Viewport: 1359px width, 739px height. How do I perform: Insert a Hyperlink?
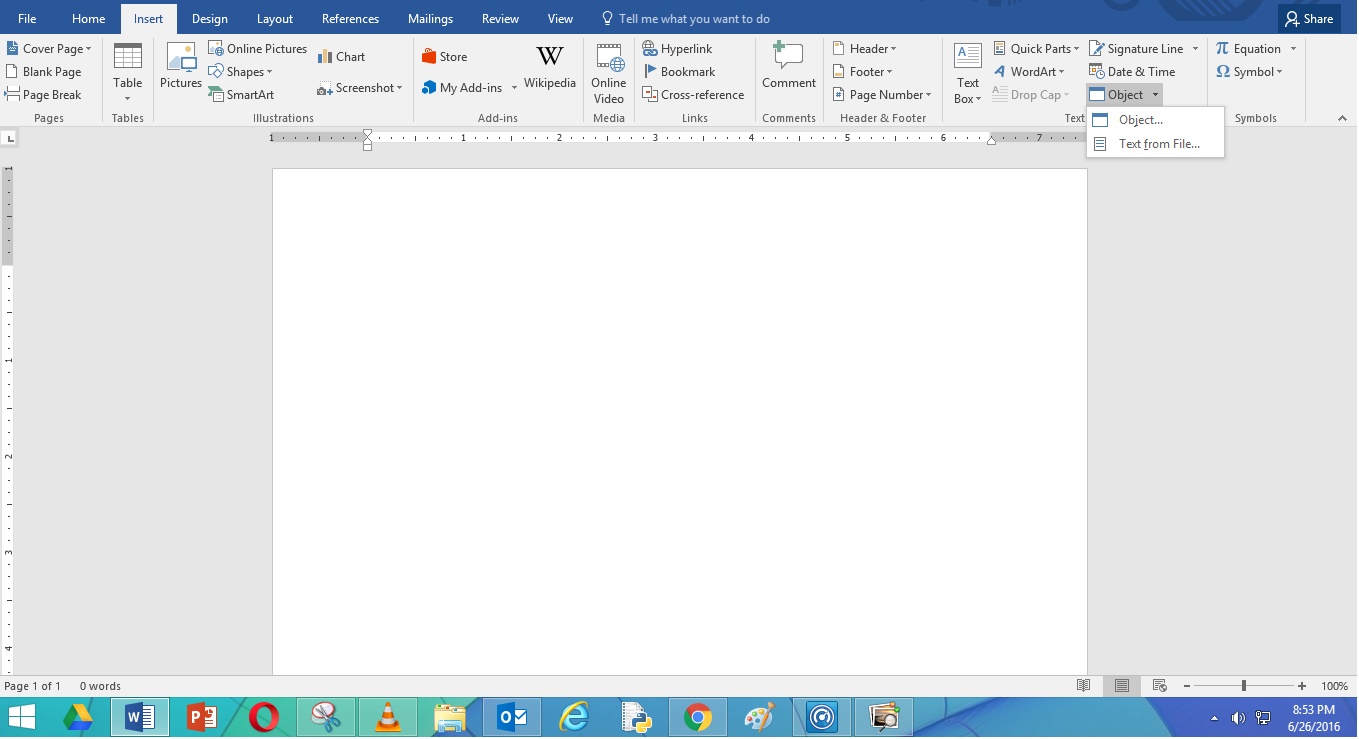tap(677, 49)
